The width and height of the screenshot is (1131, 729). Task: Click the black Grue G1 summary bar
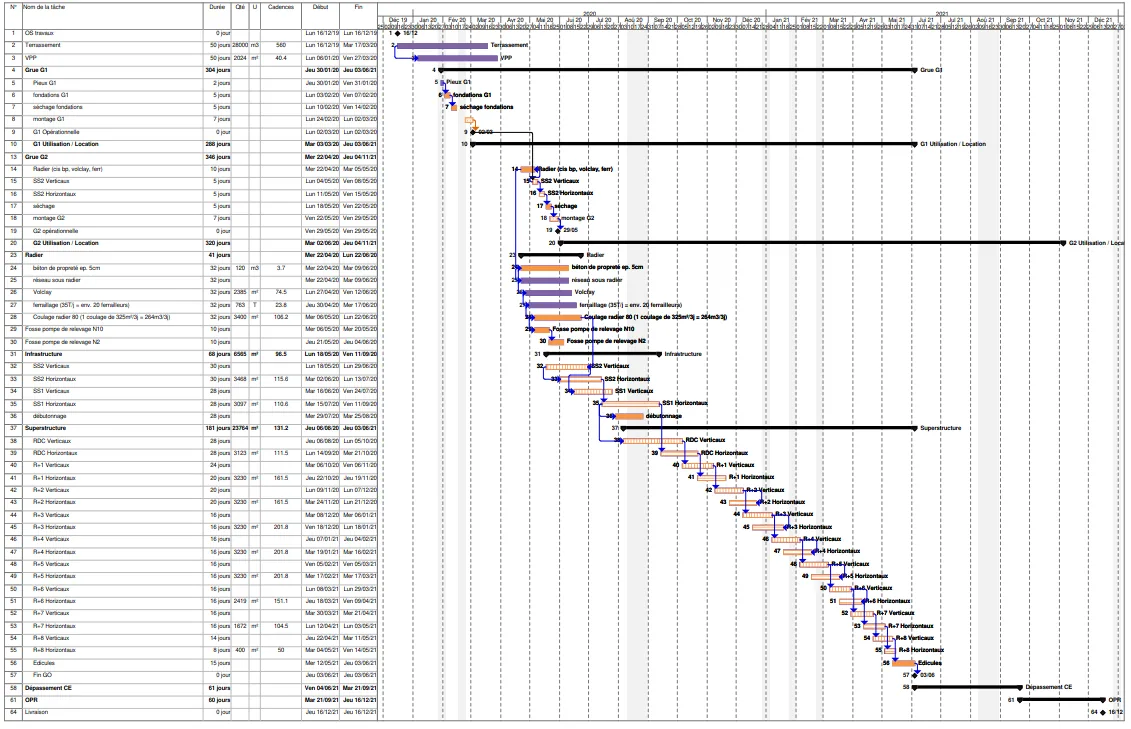point(679,70)
